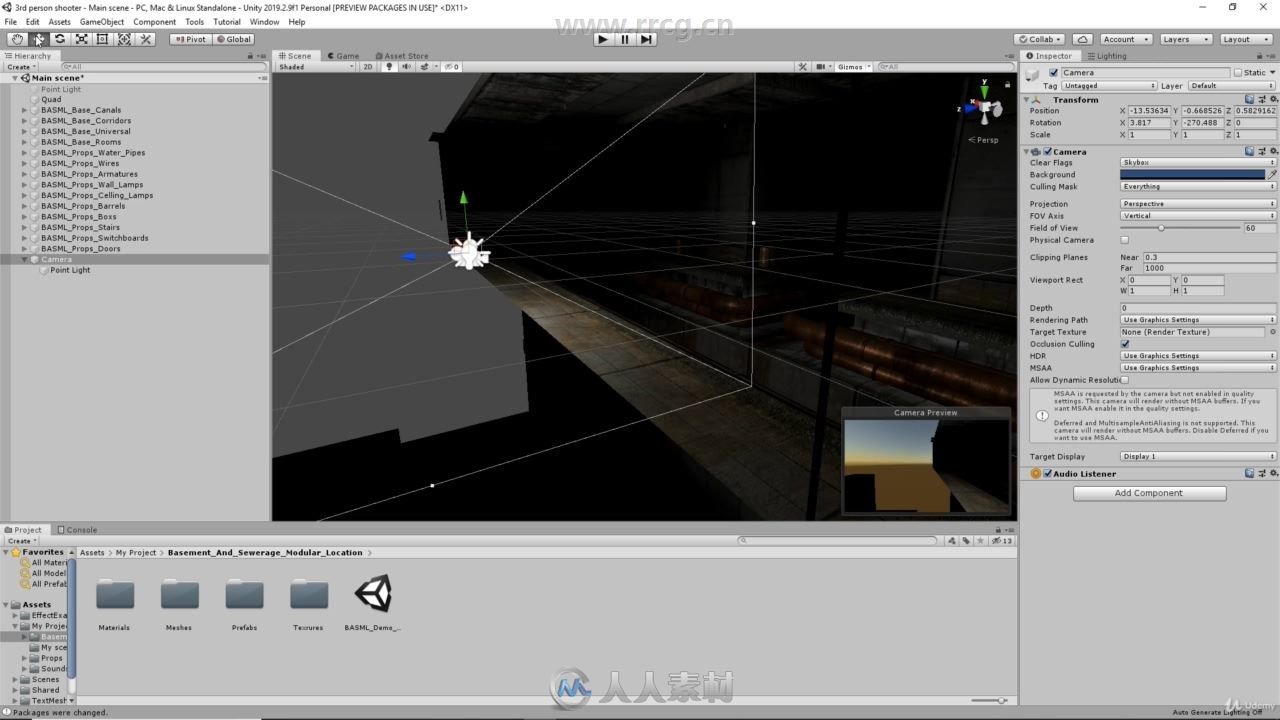Image resolution: width=1280 pixels, height=720 pixels.
Task: Open the Window menu
Action: [264, 21]
